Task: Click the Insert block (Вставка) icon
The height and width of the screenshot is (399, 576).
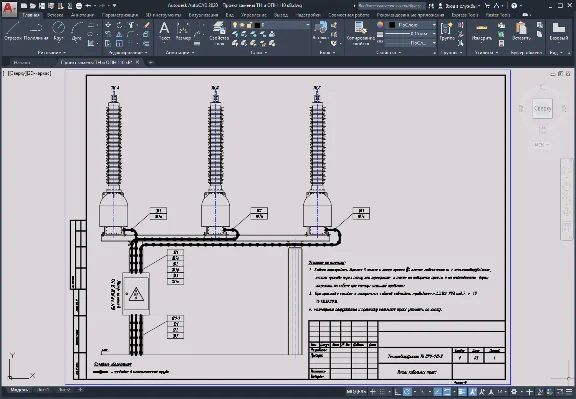Action: [x=320, y=29]
